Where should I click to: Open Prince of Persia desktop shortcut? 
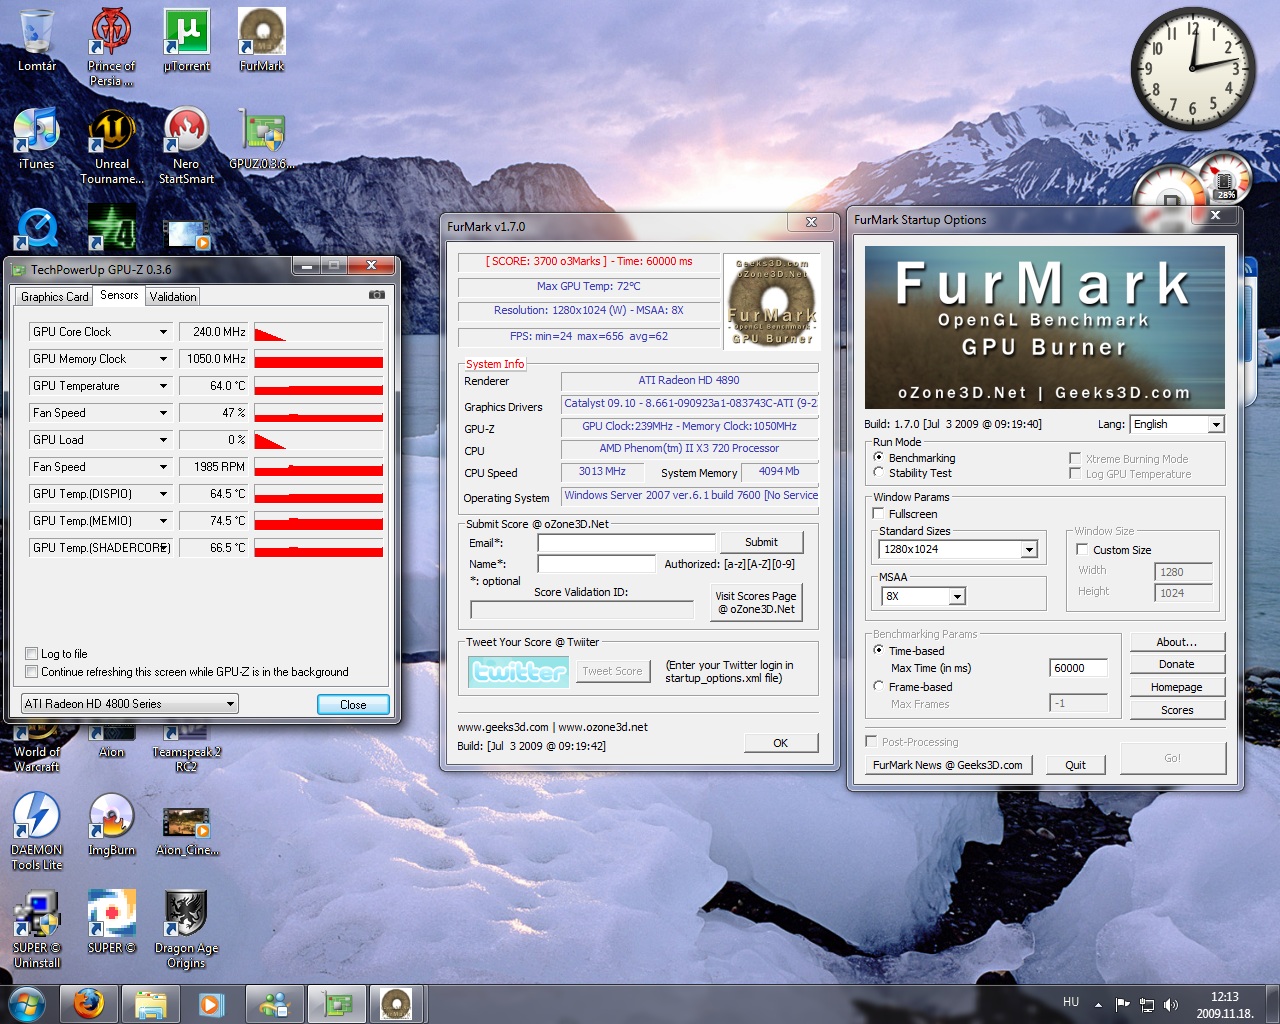pos(111,46)
